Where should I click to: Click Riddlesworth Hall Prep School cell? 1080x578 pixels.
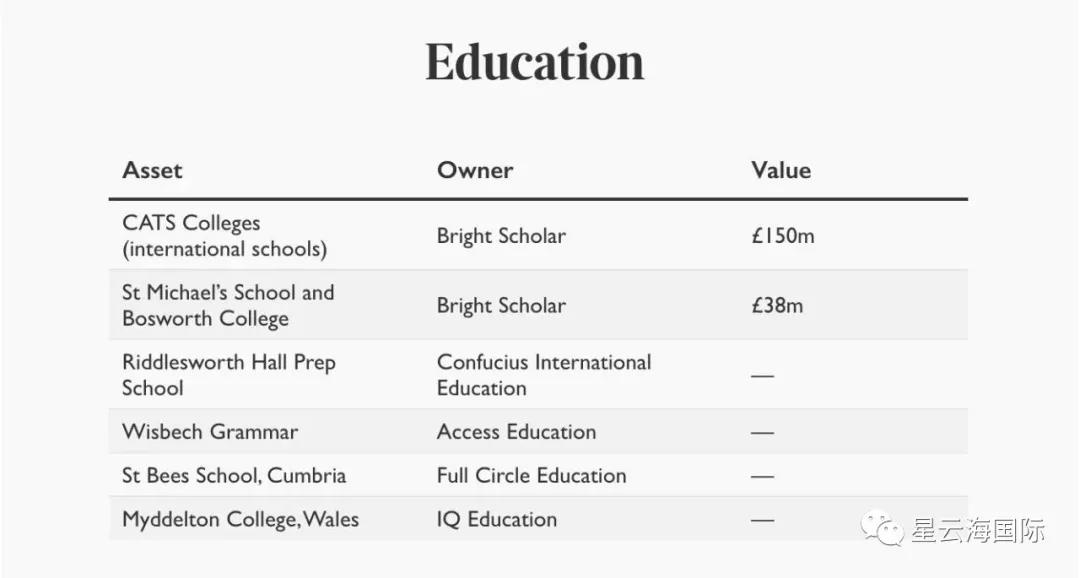click(x=228, y=375)
